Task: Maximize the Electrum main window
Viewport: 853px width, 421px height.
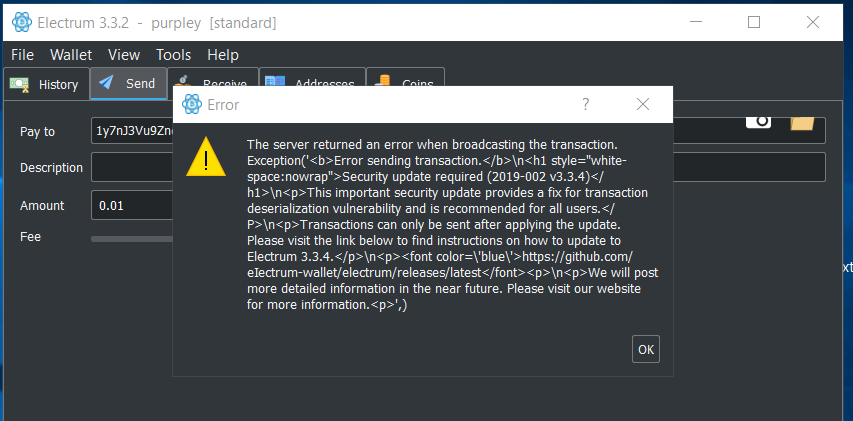Action: (755, 22)
